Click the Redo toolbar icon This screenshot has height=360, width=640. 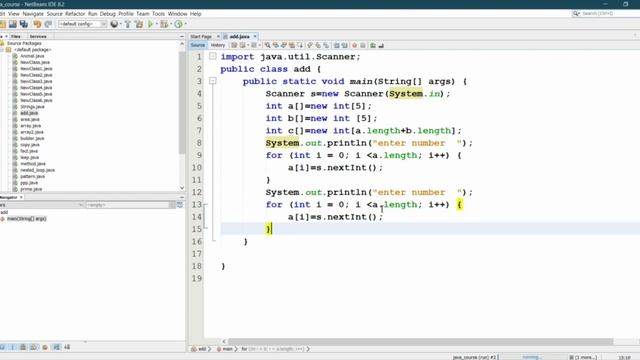(x=48, y=24)
